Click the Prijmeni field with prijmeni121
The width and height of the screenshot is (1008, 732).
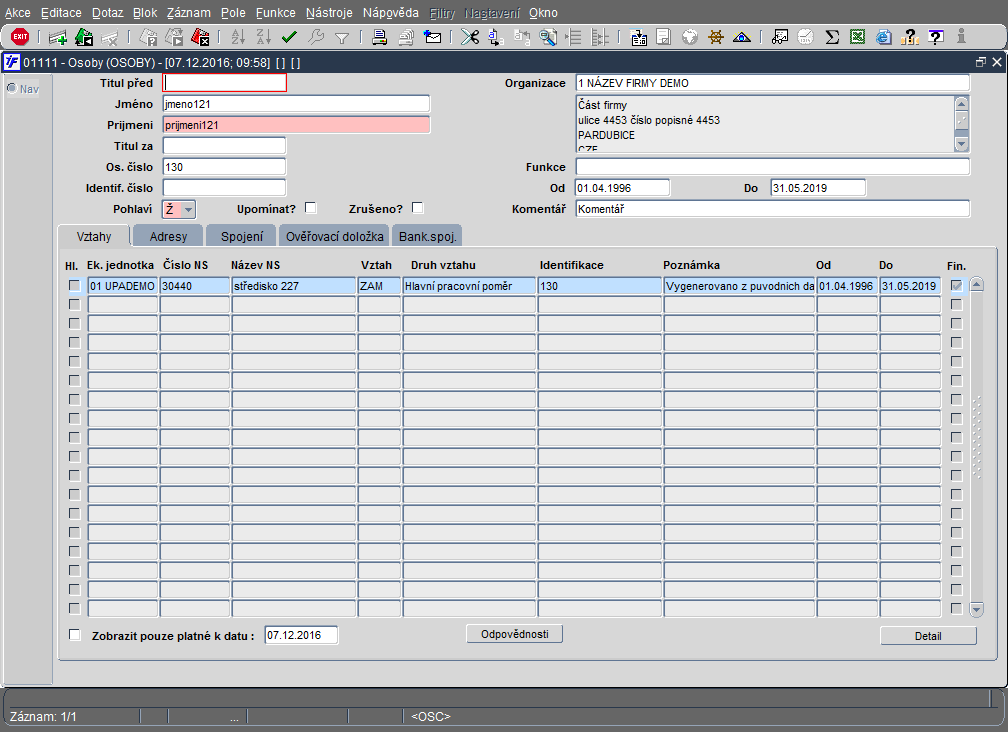(296, 125)
